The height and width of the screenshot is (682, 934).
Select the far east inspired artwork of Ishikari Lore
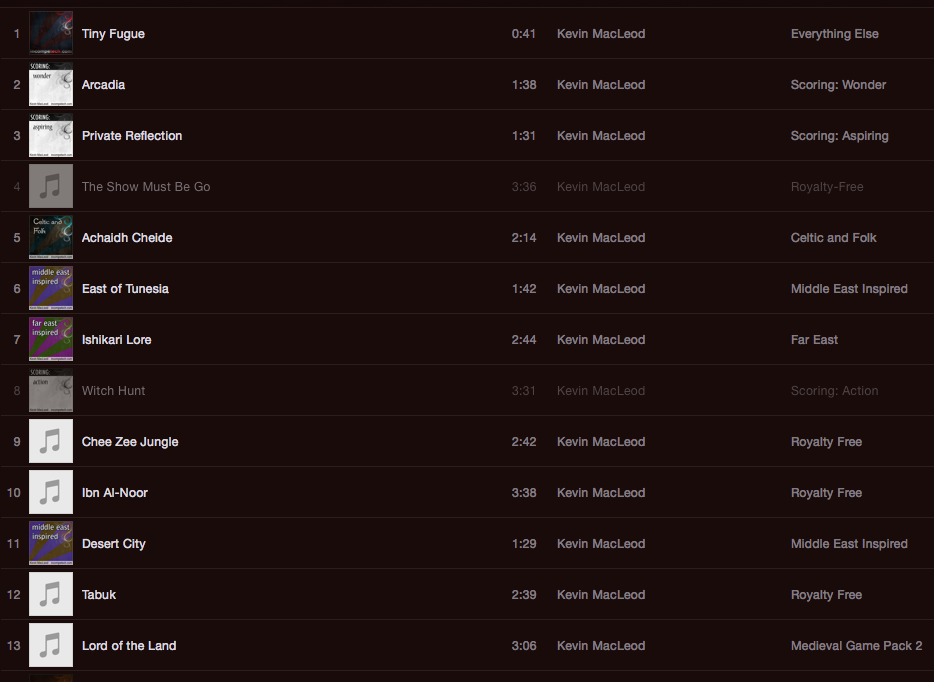[x=51, y=340]
